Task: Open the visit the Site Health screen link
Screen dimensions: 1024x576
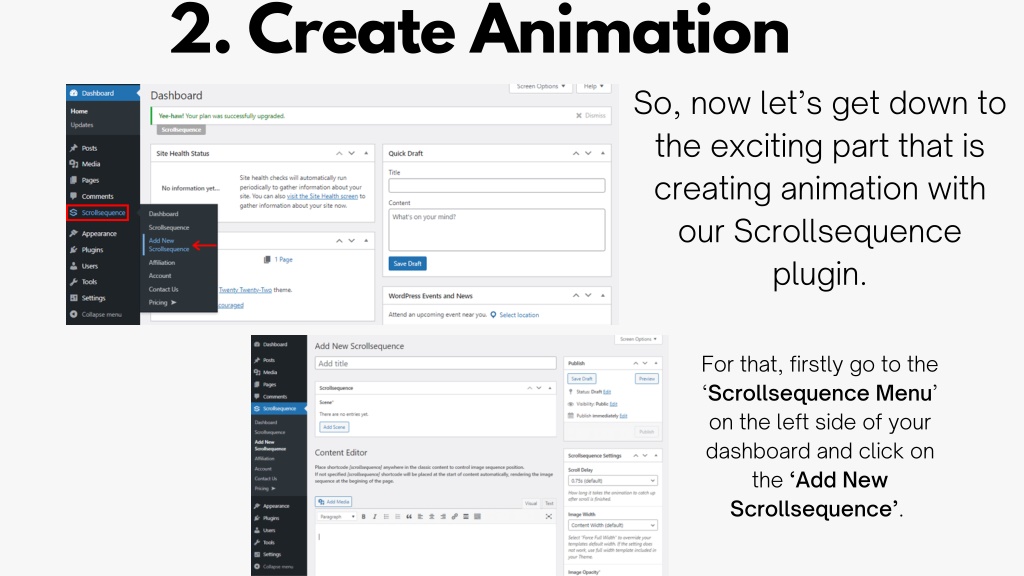Action: (322, 196)
